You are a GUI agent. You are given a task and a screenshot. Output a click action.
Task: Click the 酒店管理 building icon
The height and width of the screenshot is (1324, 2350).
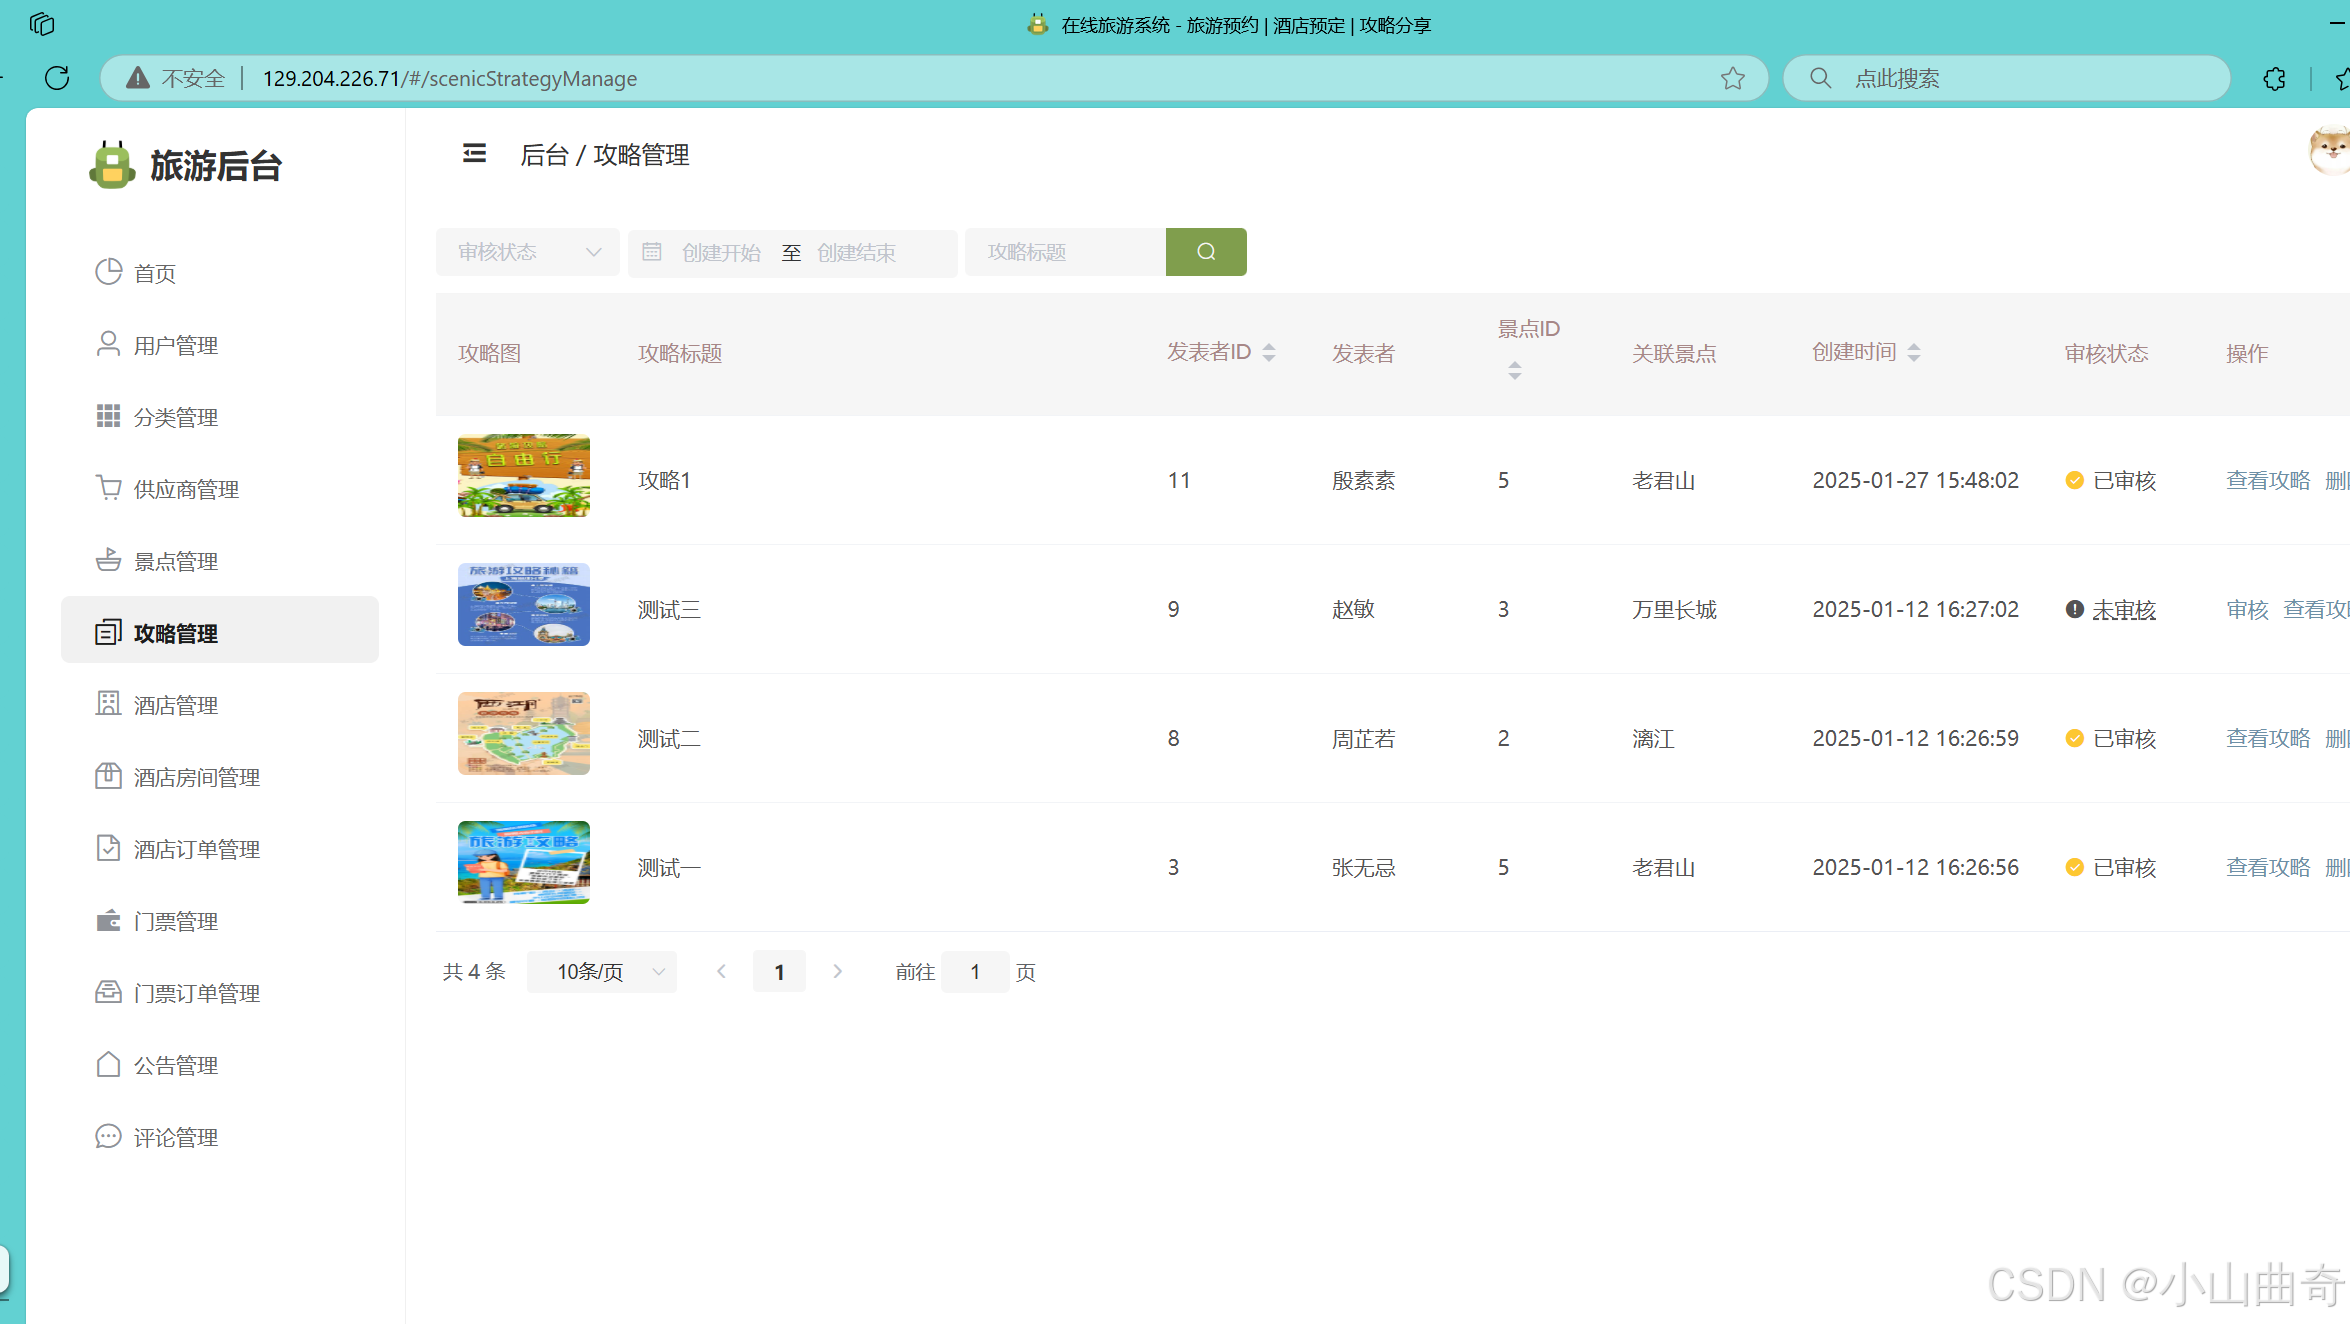tap(108, 704)
